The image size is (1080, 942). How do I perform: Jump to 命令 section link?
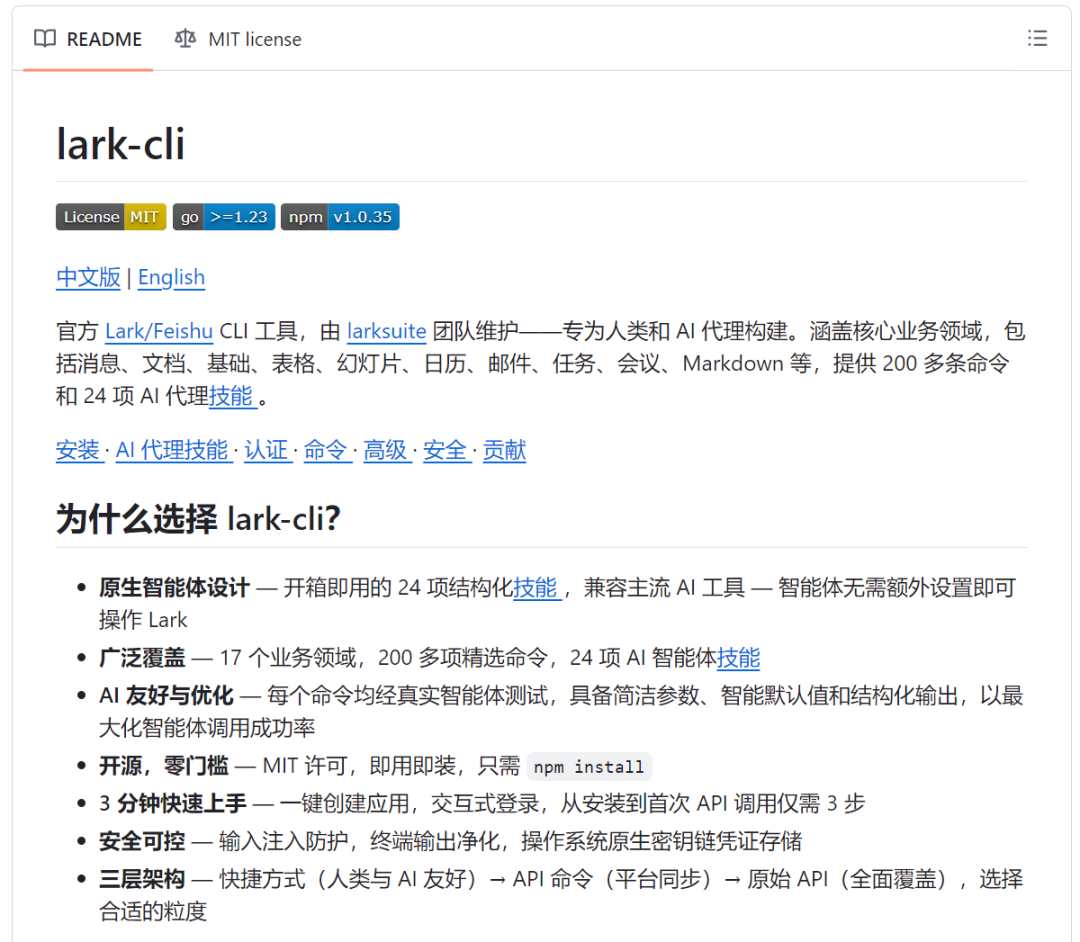327,450
